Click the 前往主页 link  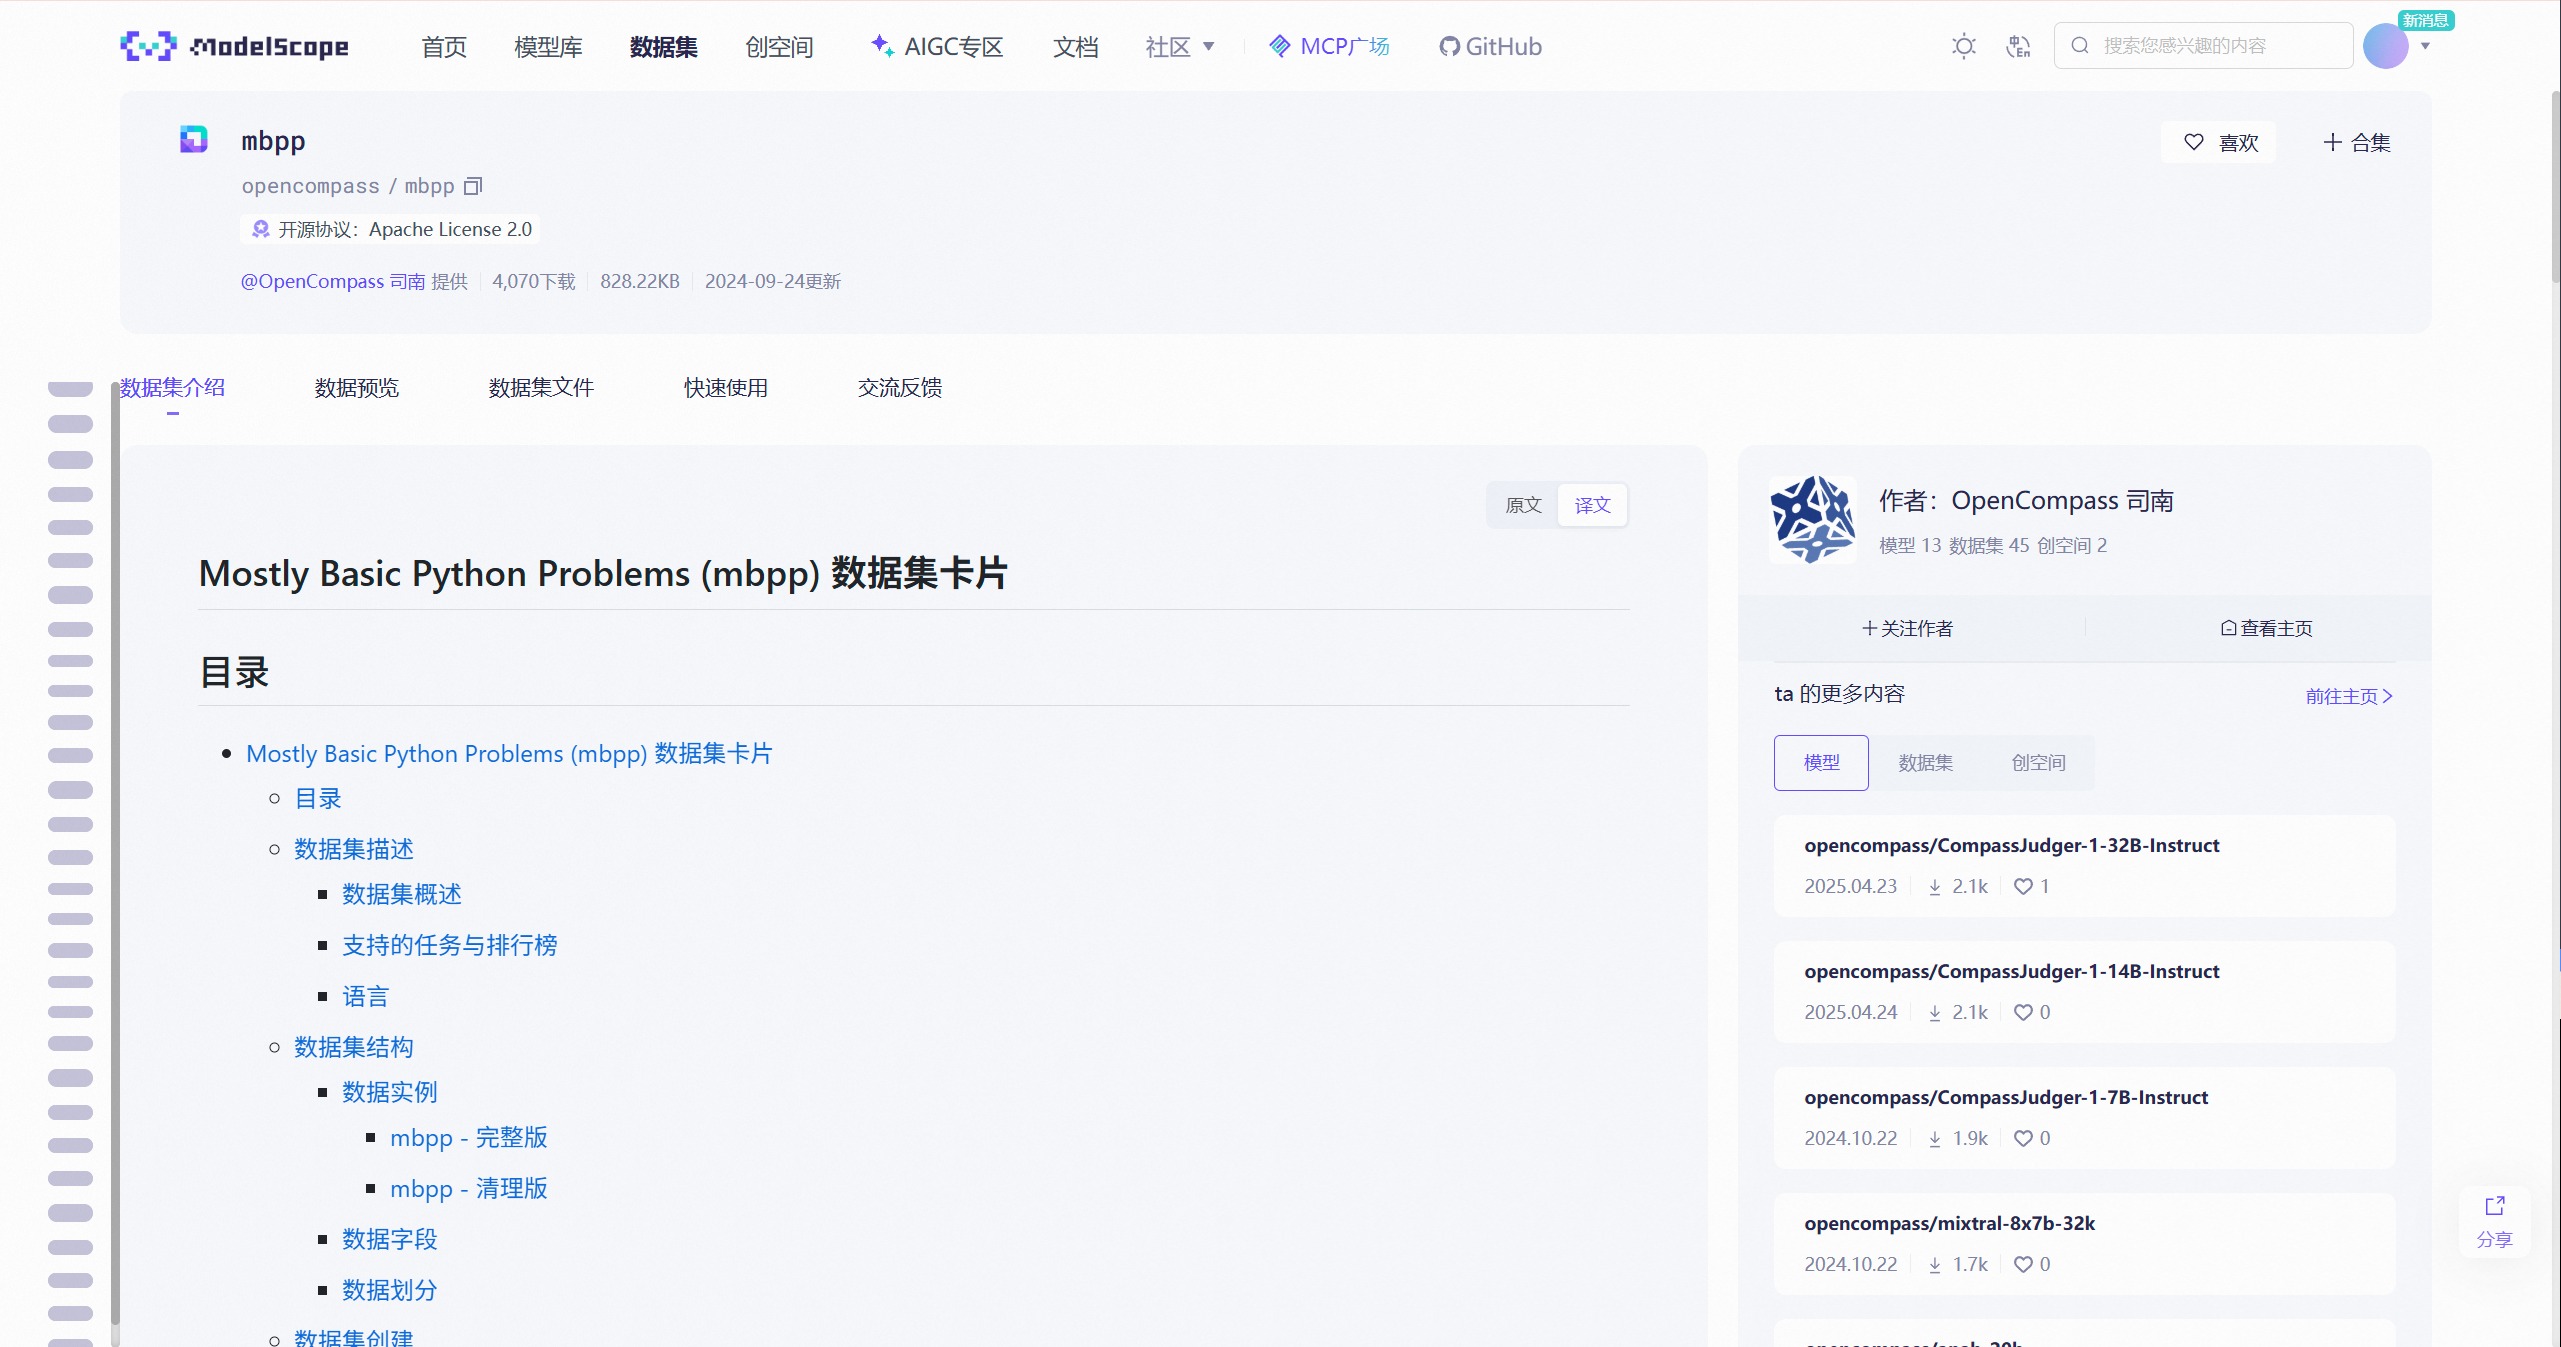[x=2349, y=696]
